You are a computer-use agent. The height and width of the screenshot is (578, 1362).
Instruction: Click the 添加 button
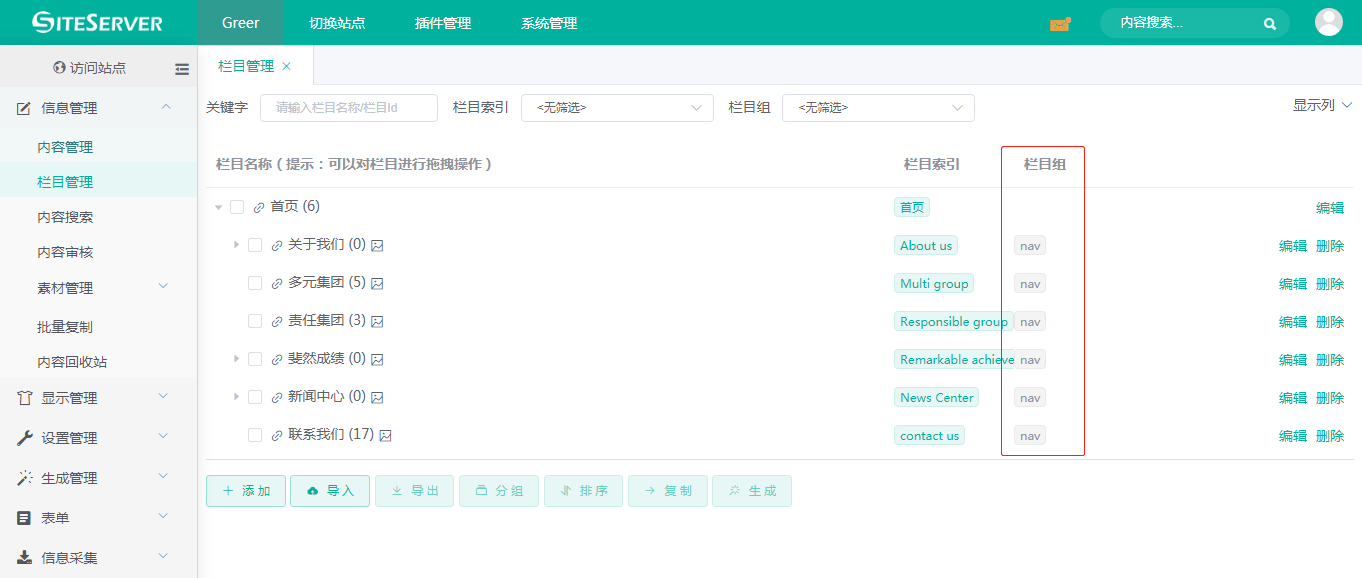246,491
